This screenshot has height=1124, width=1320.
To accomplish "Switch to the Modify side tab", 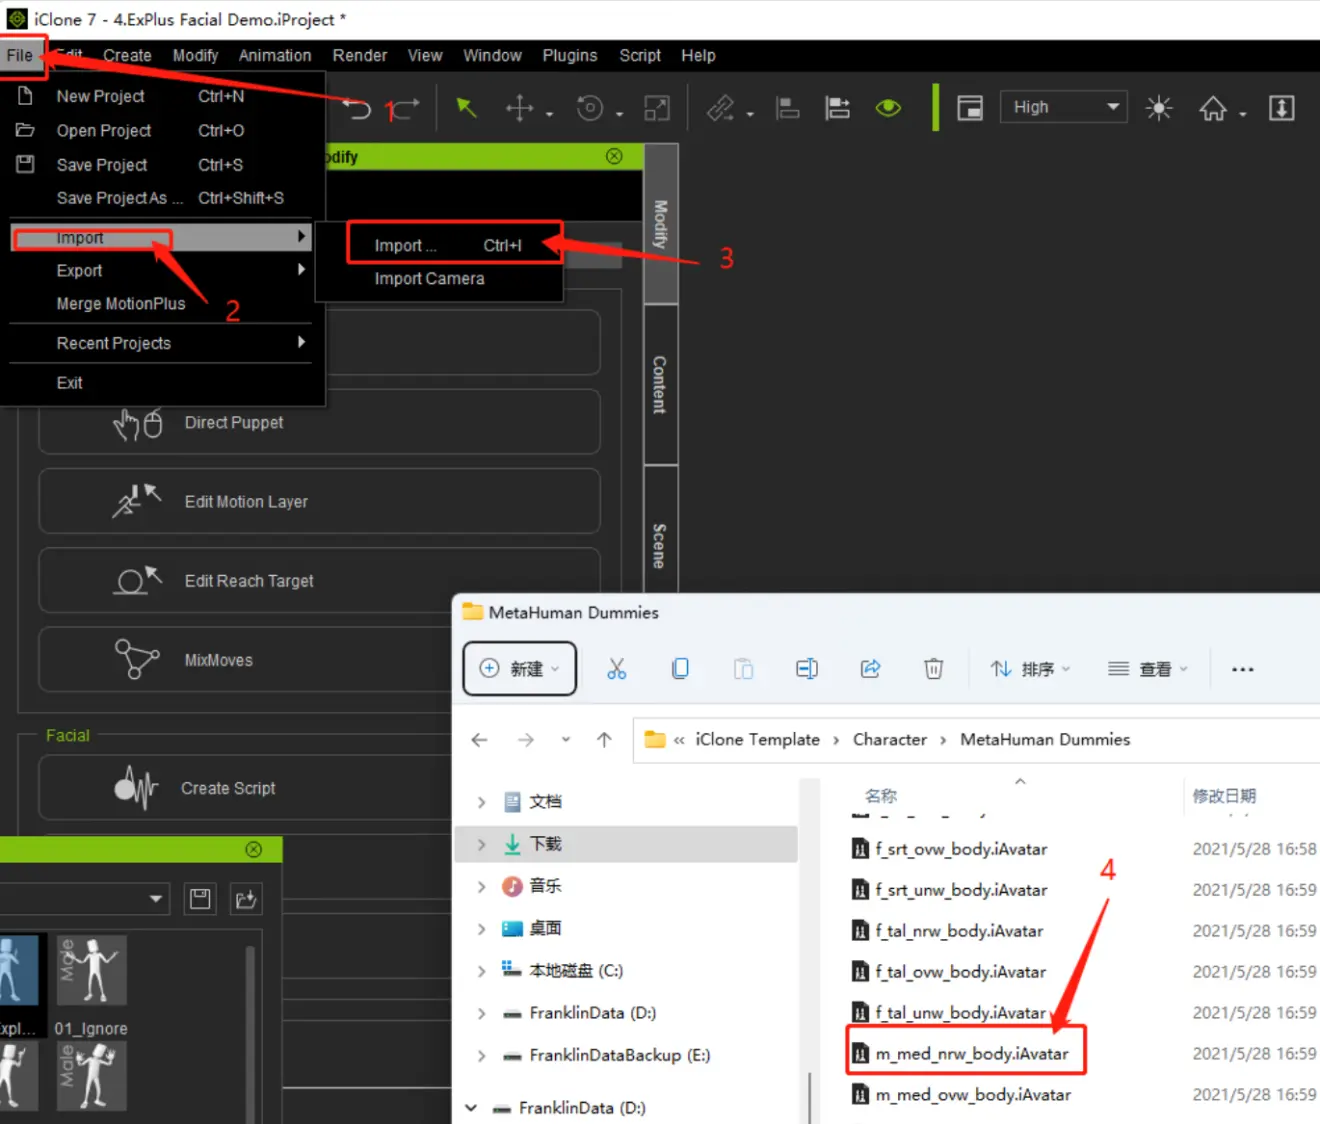I will click(661, 224).
